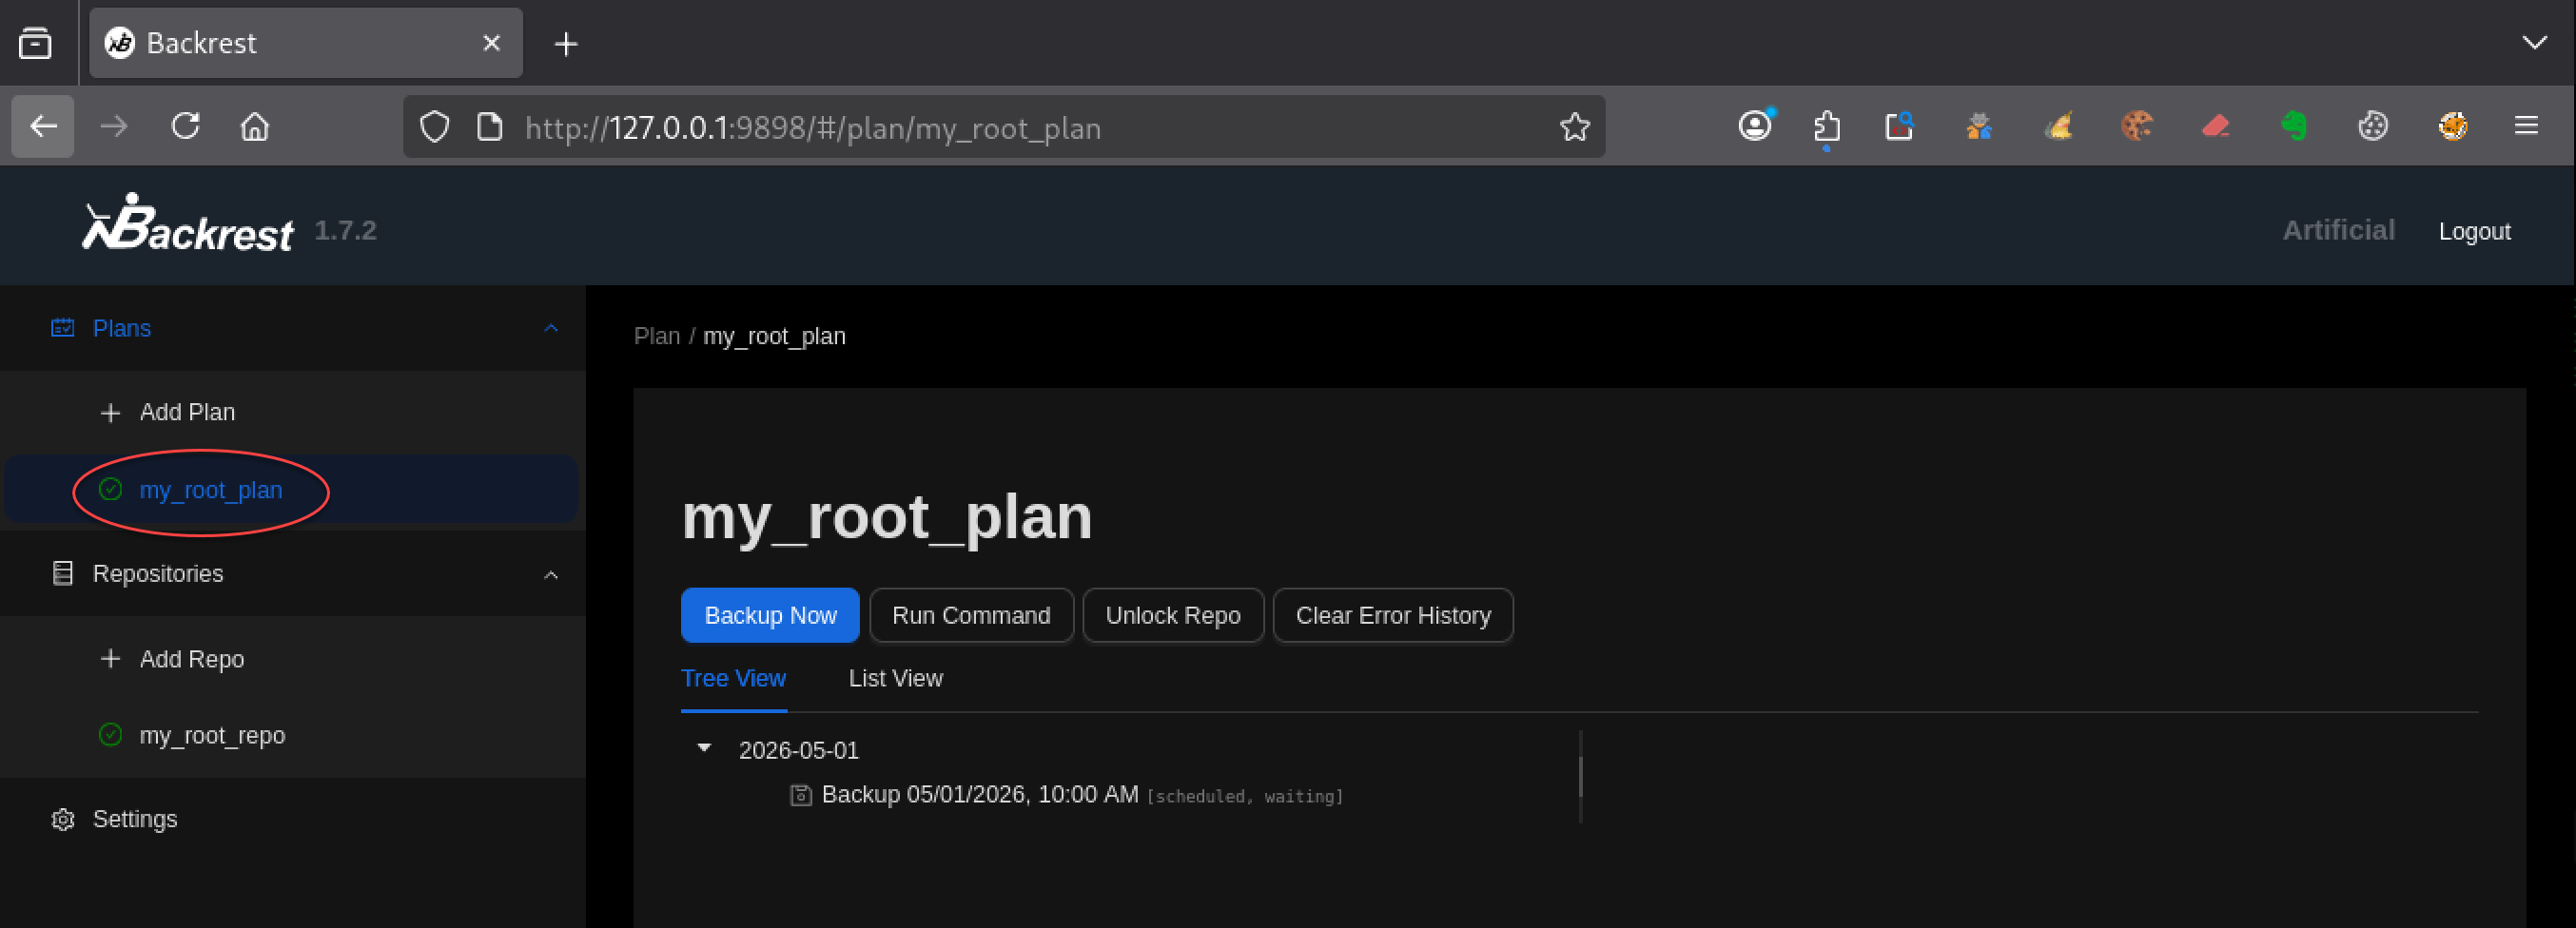Click the Settings gear icon

[62, 820]
